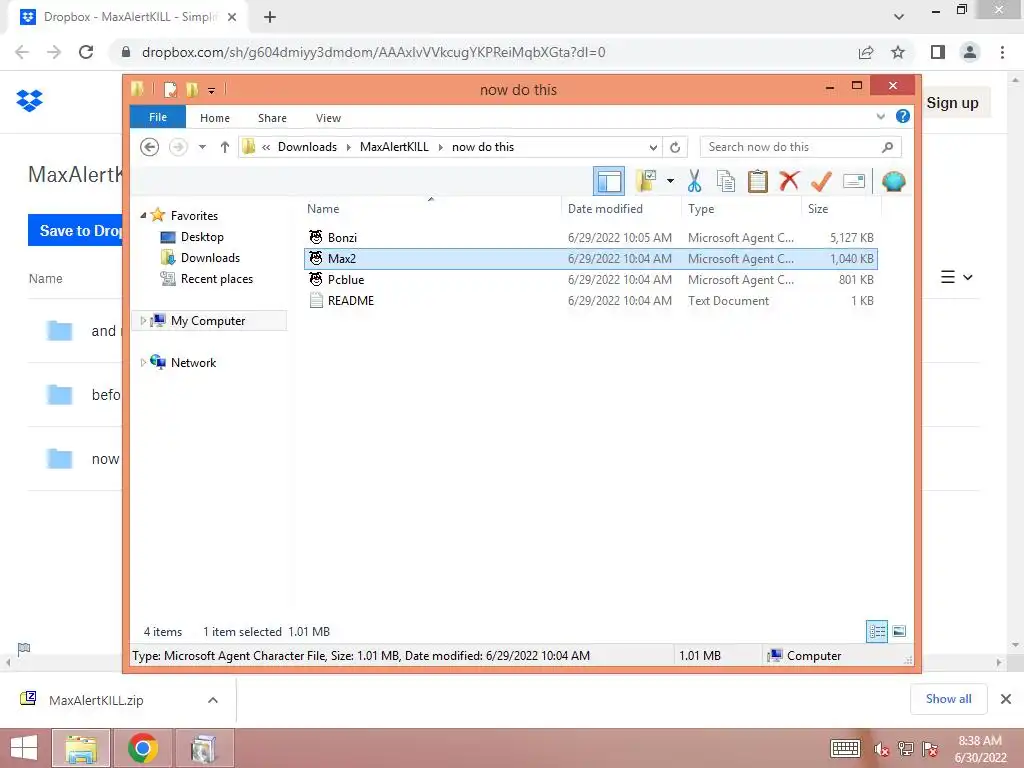Click the Copy icon in toolbar
The width and height of the screenshot is (1024, 768).
coord(726,181)
